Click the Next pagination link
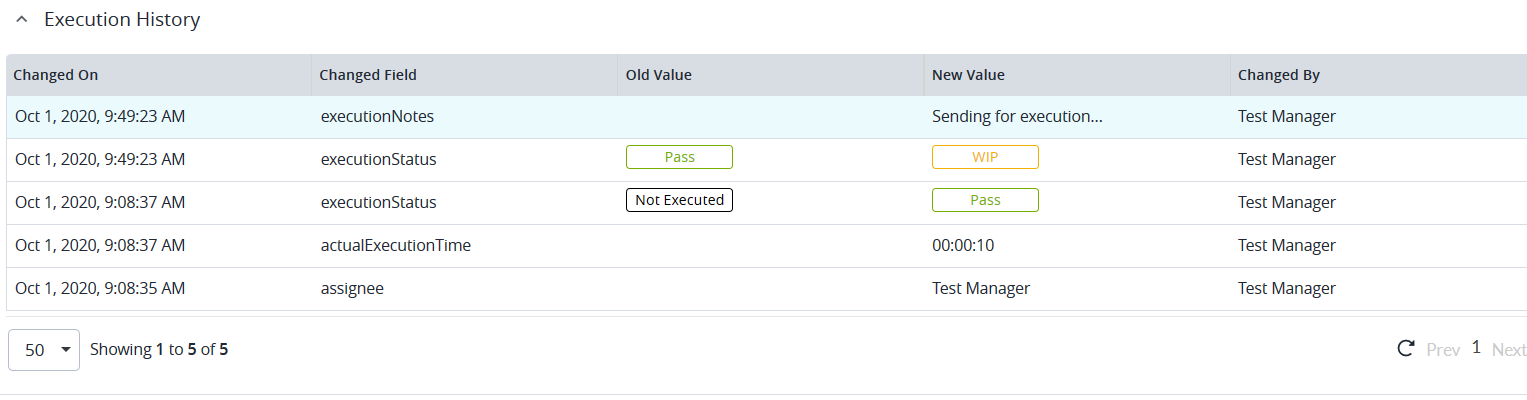Viewport: 1527px width, 400px height. pyautogui.click(x=1508, y=350)
